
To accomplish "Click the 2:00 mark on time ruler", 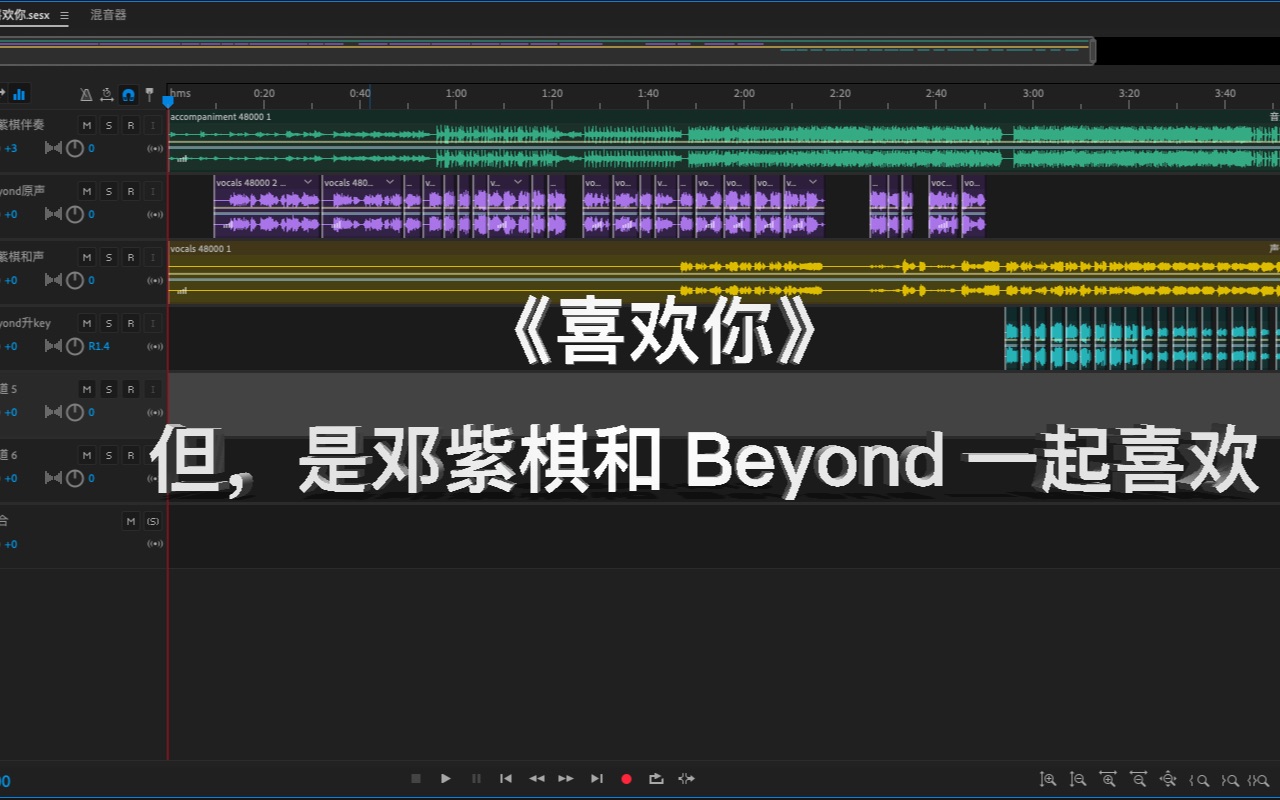I will pos(744,93).
